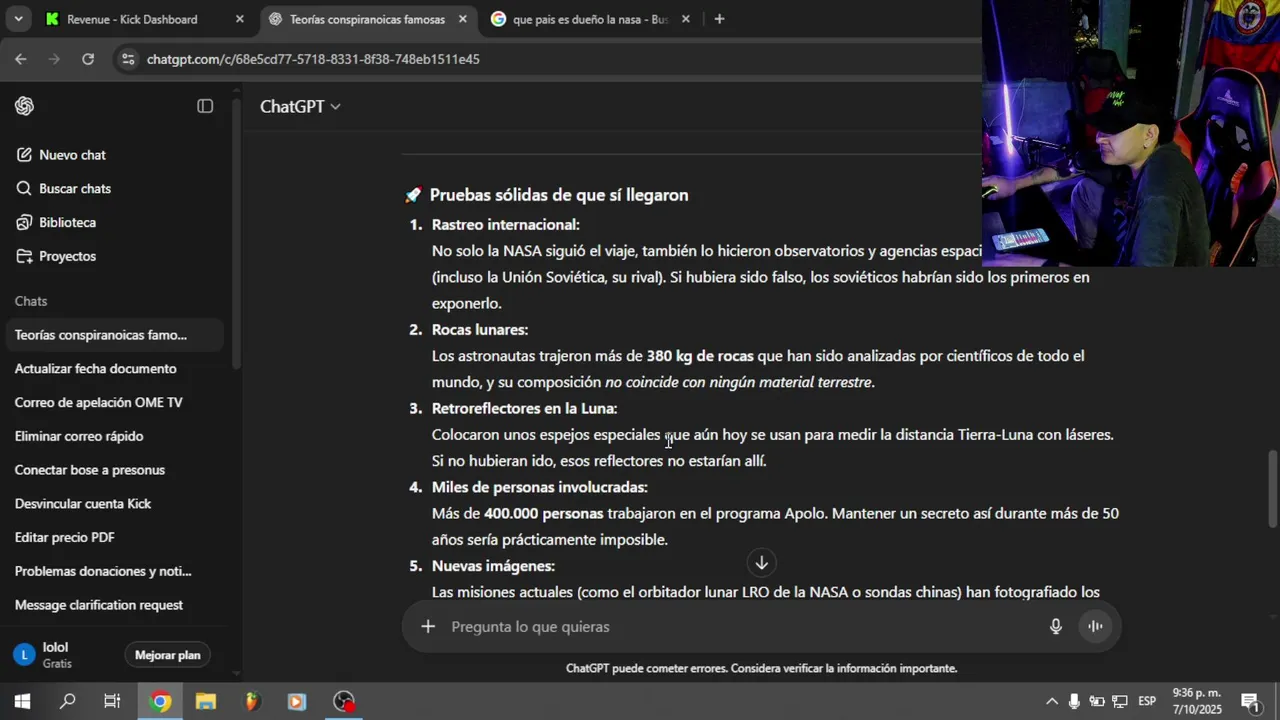Switch to 'que pais es dueño la nasa' tab
The width and height of the screenshot is (1280, 720).
point(589,19)
